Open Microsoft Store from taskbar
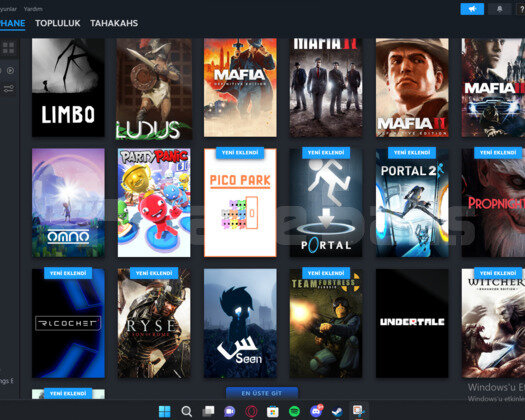Screen dimensions: 525x420 click(273, 411)
